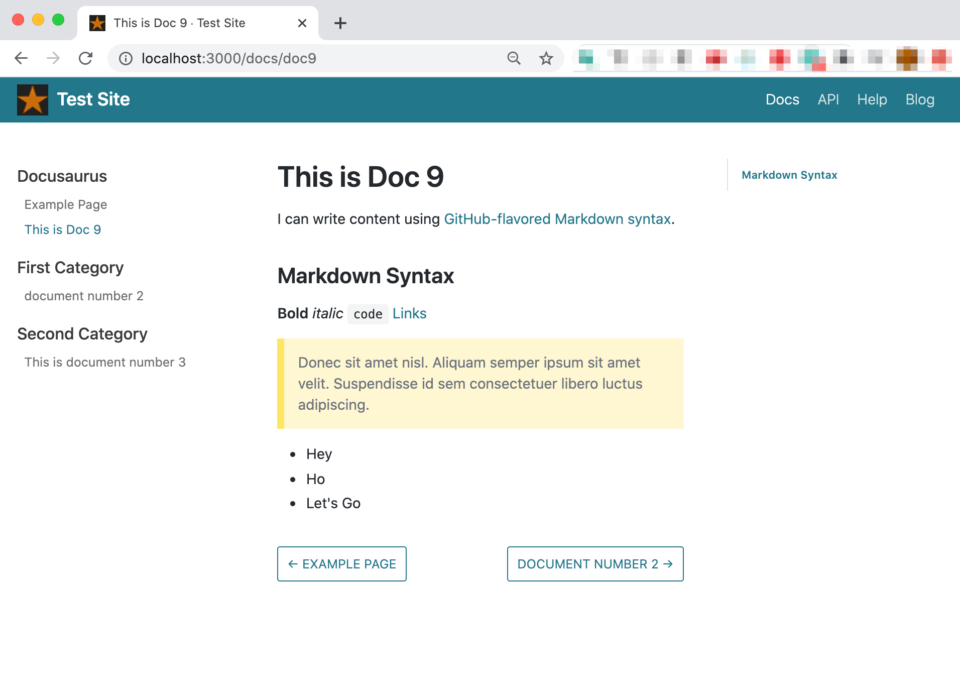Click the site info circle icon in address bar
Image resolution: width=960 pixels, height=700 pixels.
[x=125, y=58]
